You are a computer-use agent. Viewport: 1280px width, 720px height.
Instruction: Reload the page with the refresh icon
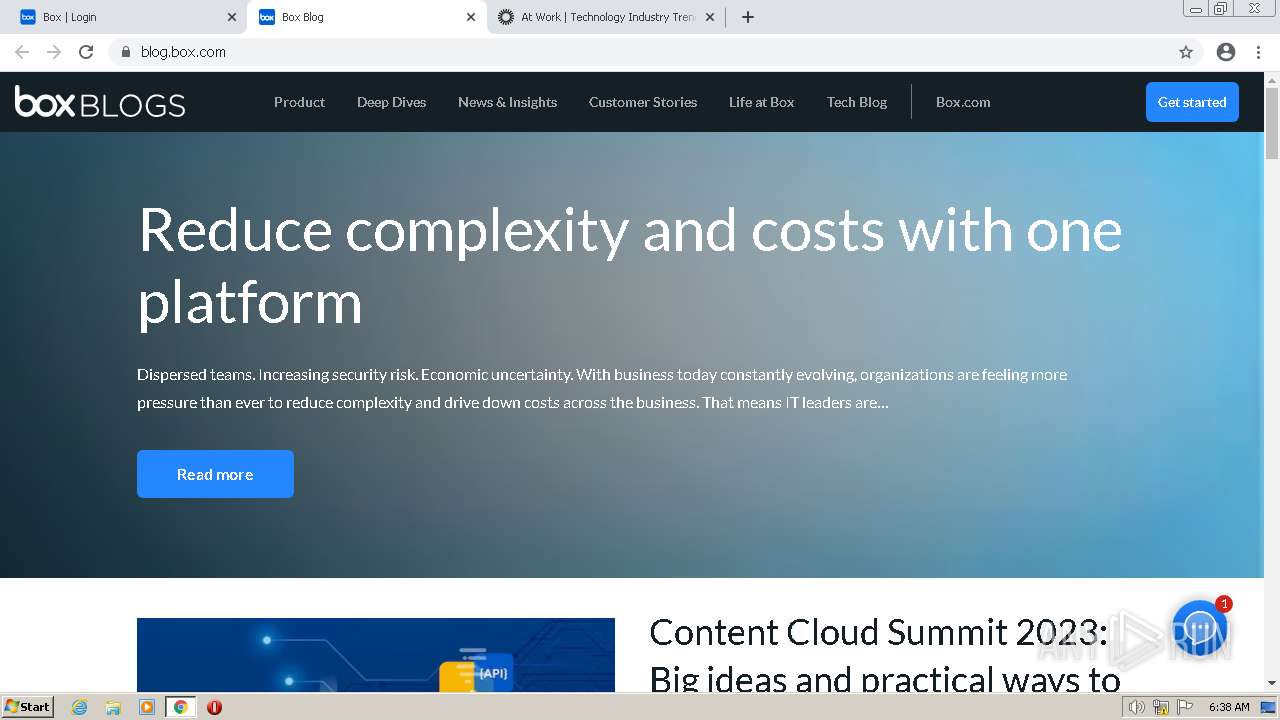click(86, 52)
